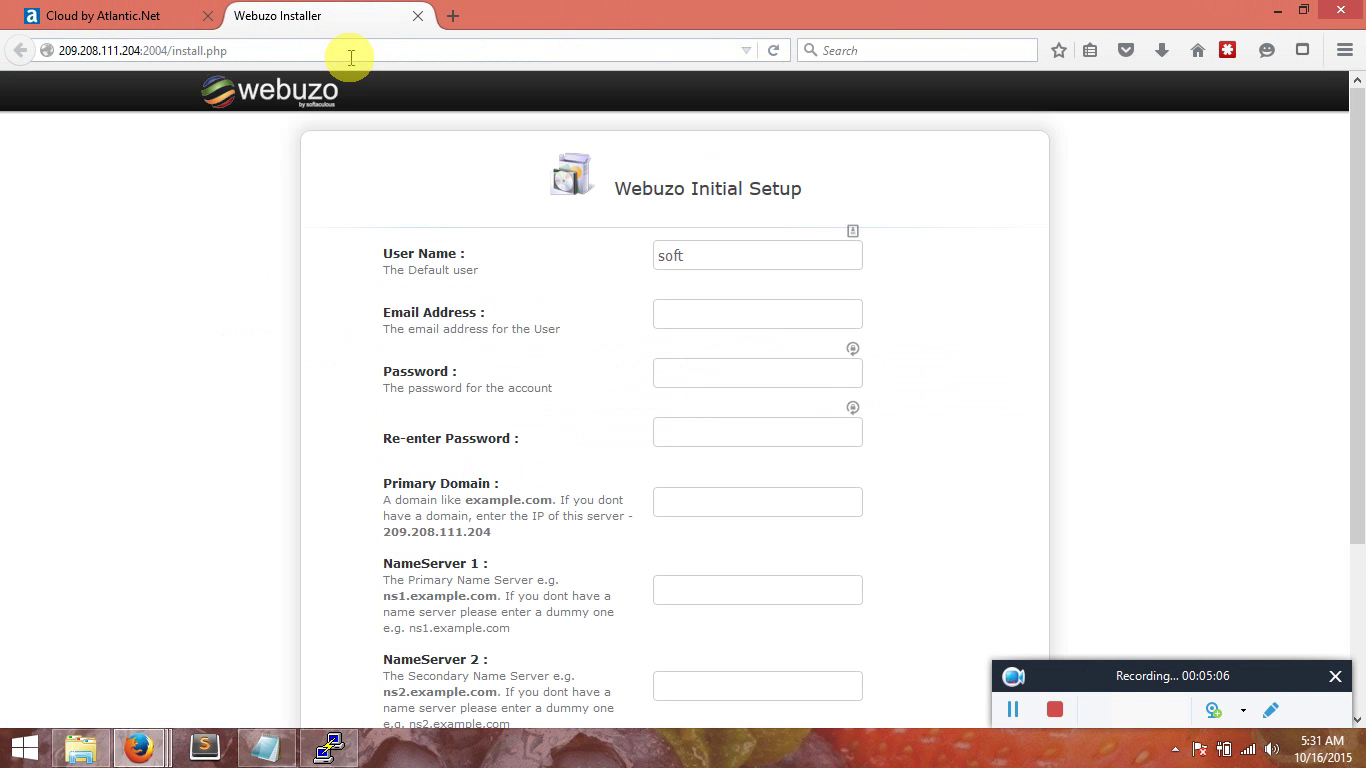This screenshot has height=768, width=1366.
Task: Open File Explorer from the taskbar
Action: (x=81, y=748)
